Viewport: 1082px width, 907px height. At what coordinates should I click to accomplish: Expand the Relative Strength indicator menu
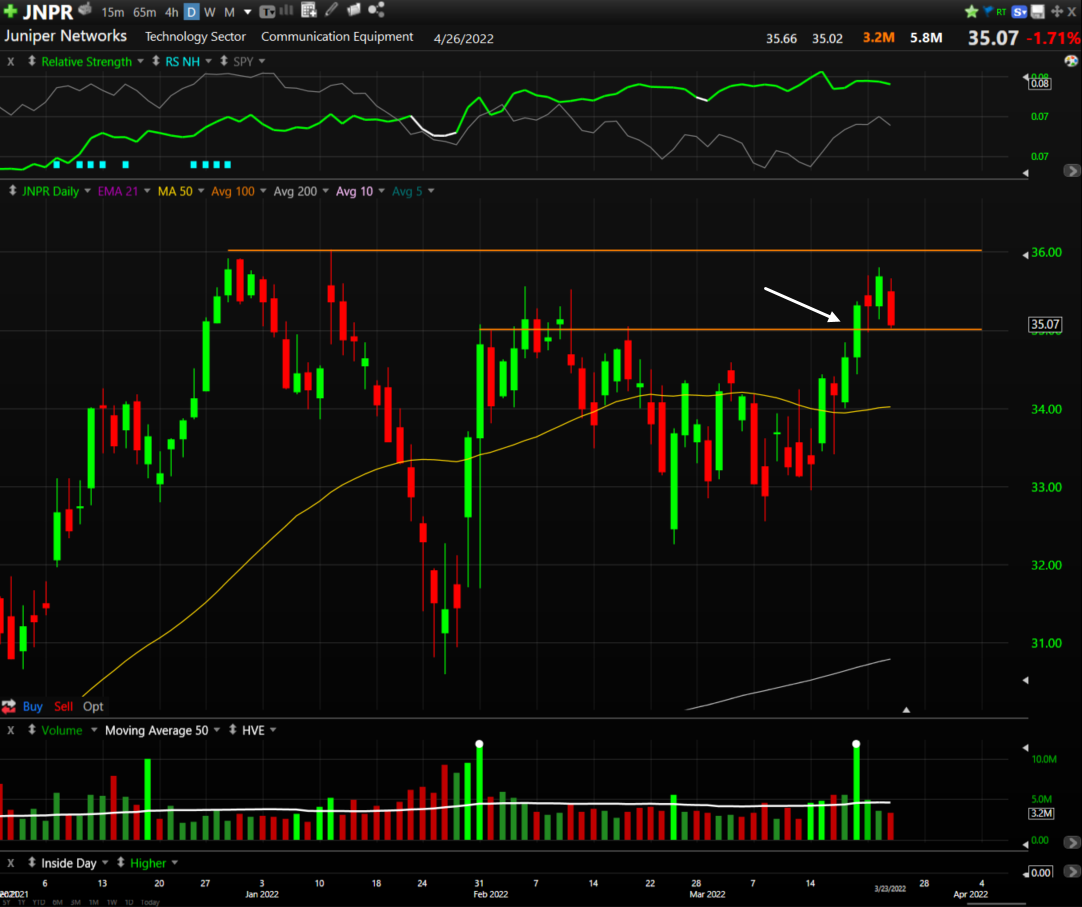pyautogui.click(x=140, y=61)
